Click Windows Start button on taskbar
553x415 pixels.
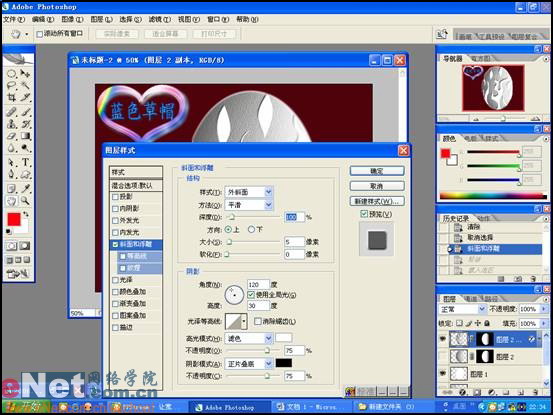point(25,407)
